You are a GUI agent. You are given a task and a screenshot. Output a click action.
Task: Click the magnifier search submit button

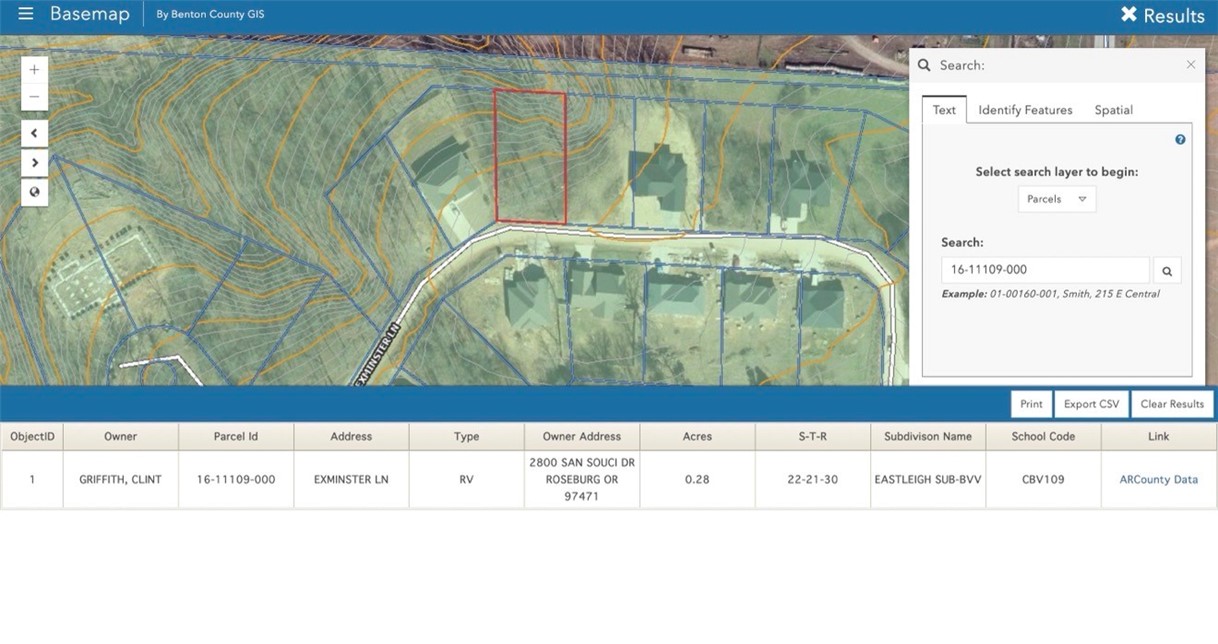click(x=1167, y=270)
